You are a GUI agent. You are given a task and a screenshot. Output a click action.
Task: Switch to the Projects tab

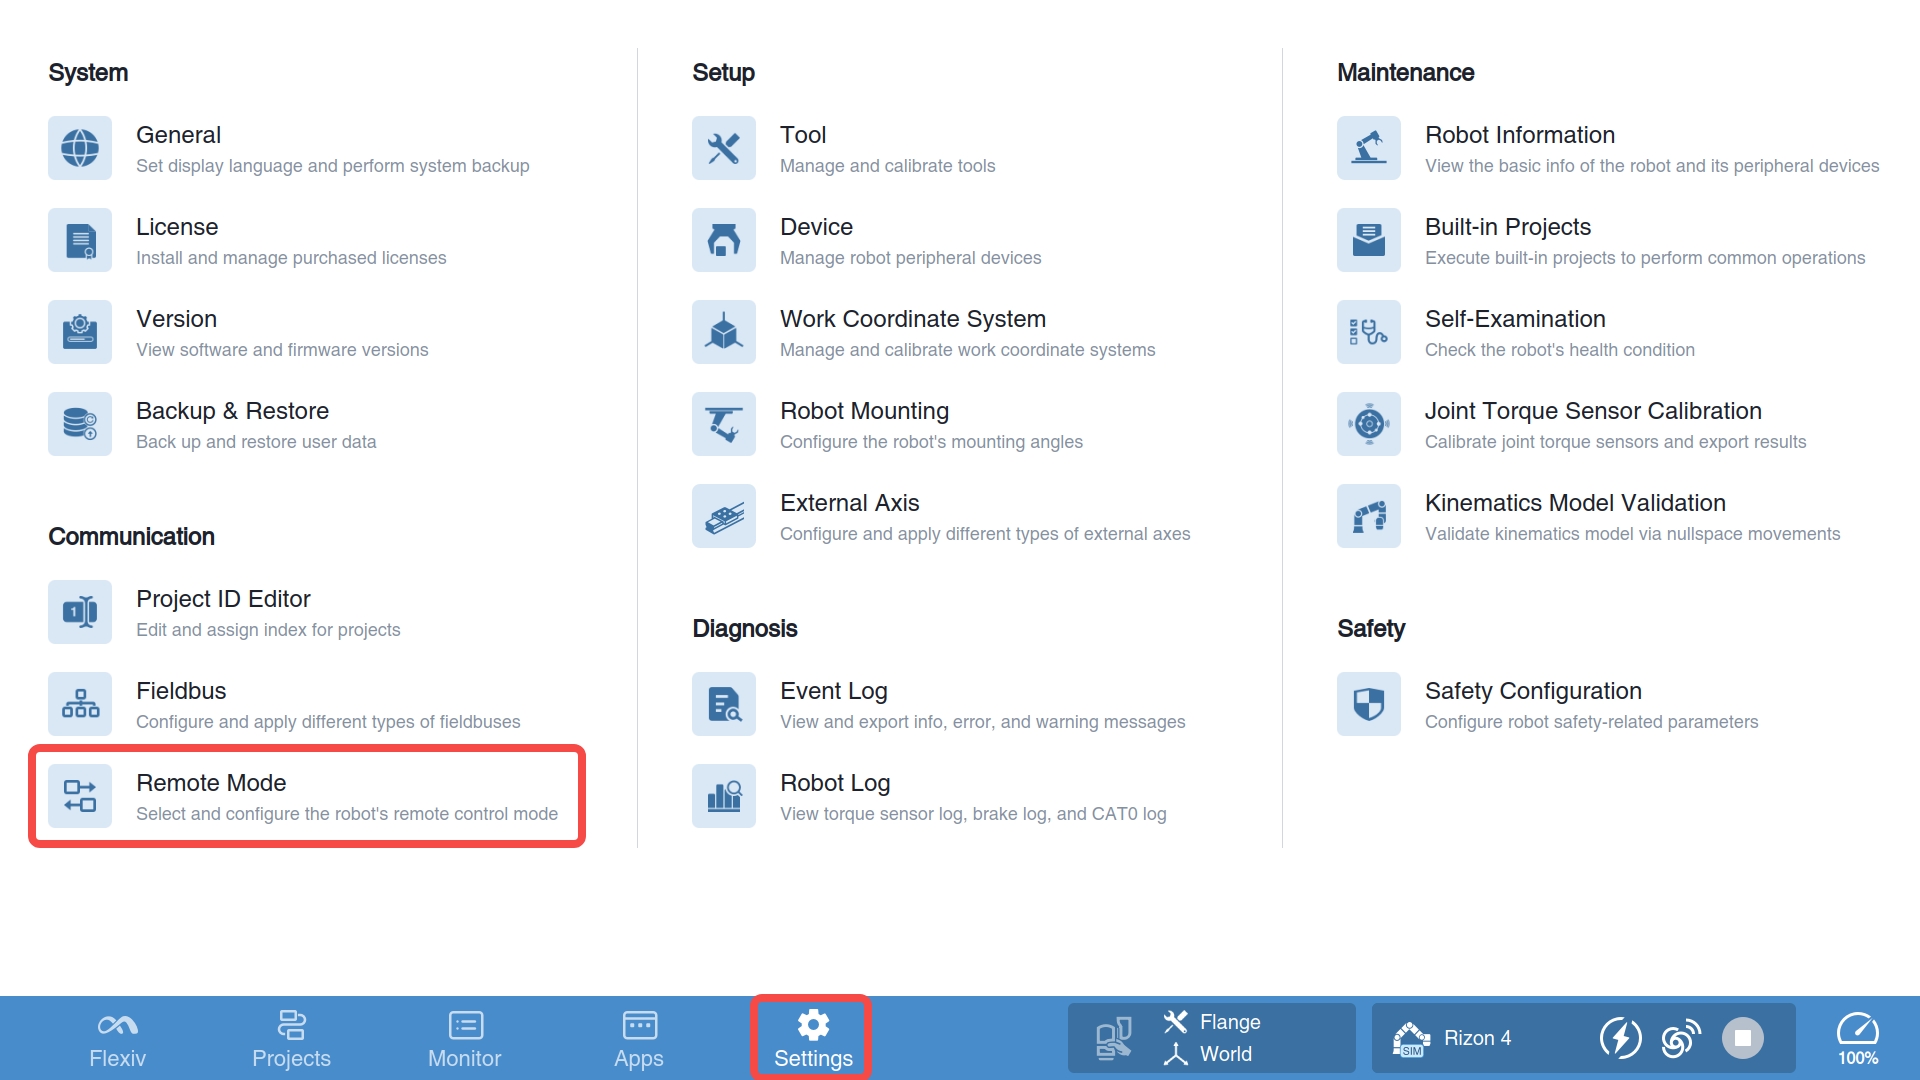291,1039
